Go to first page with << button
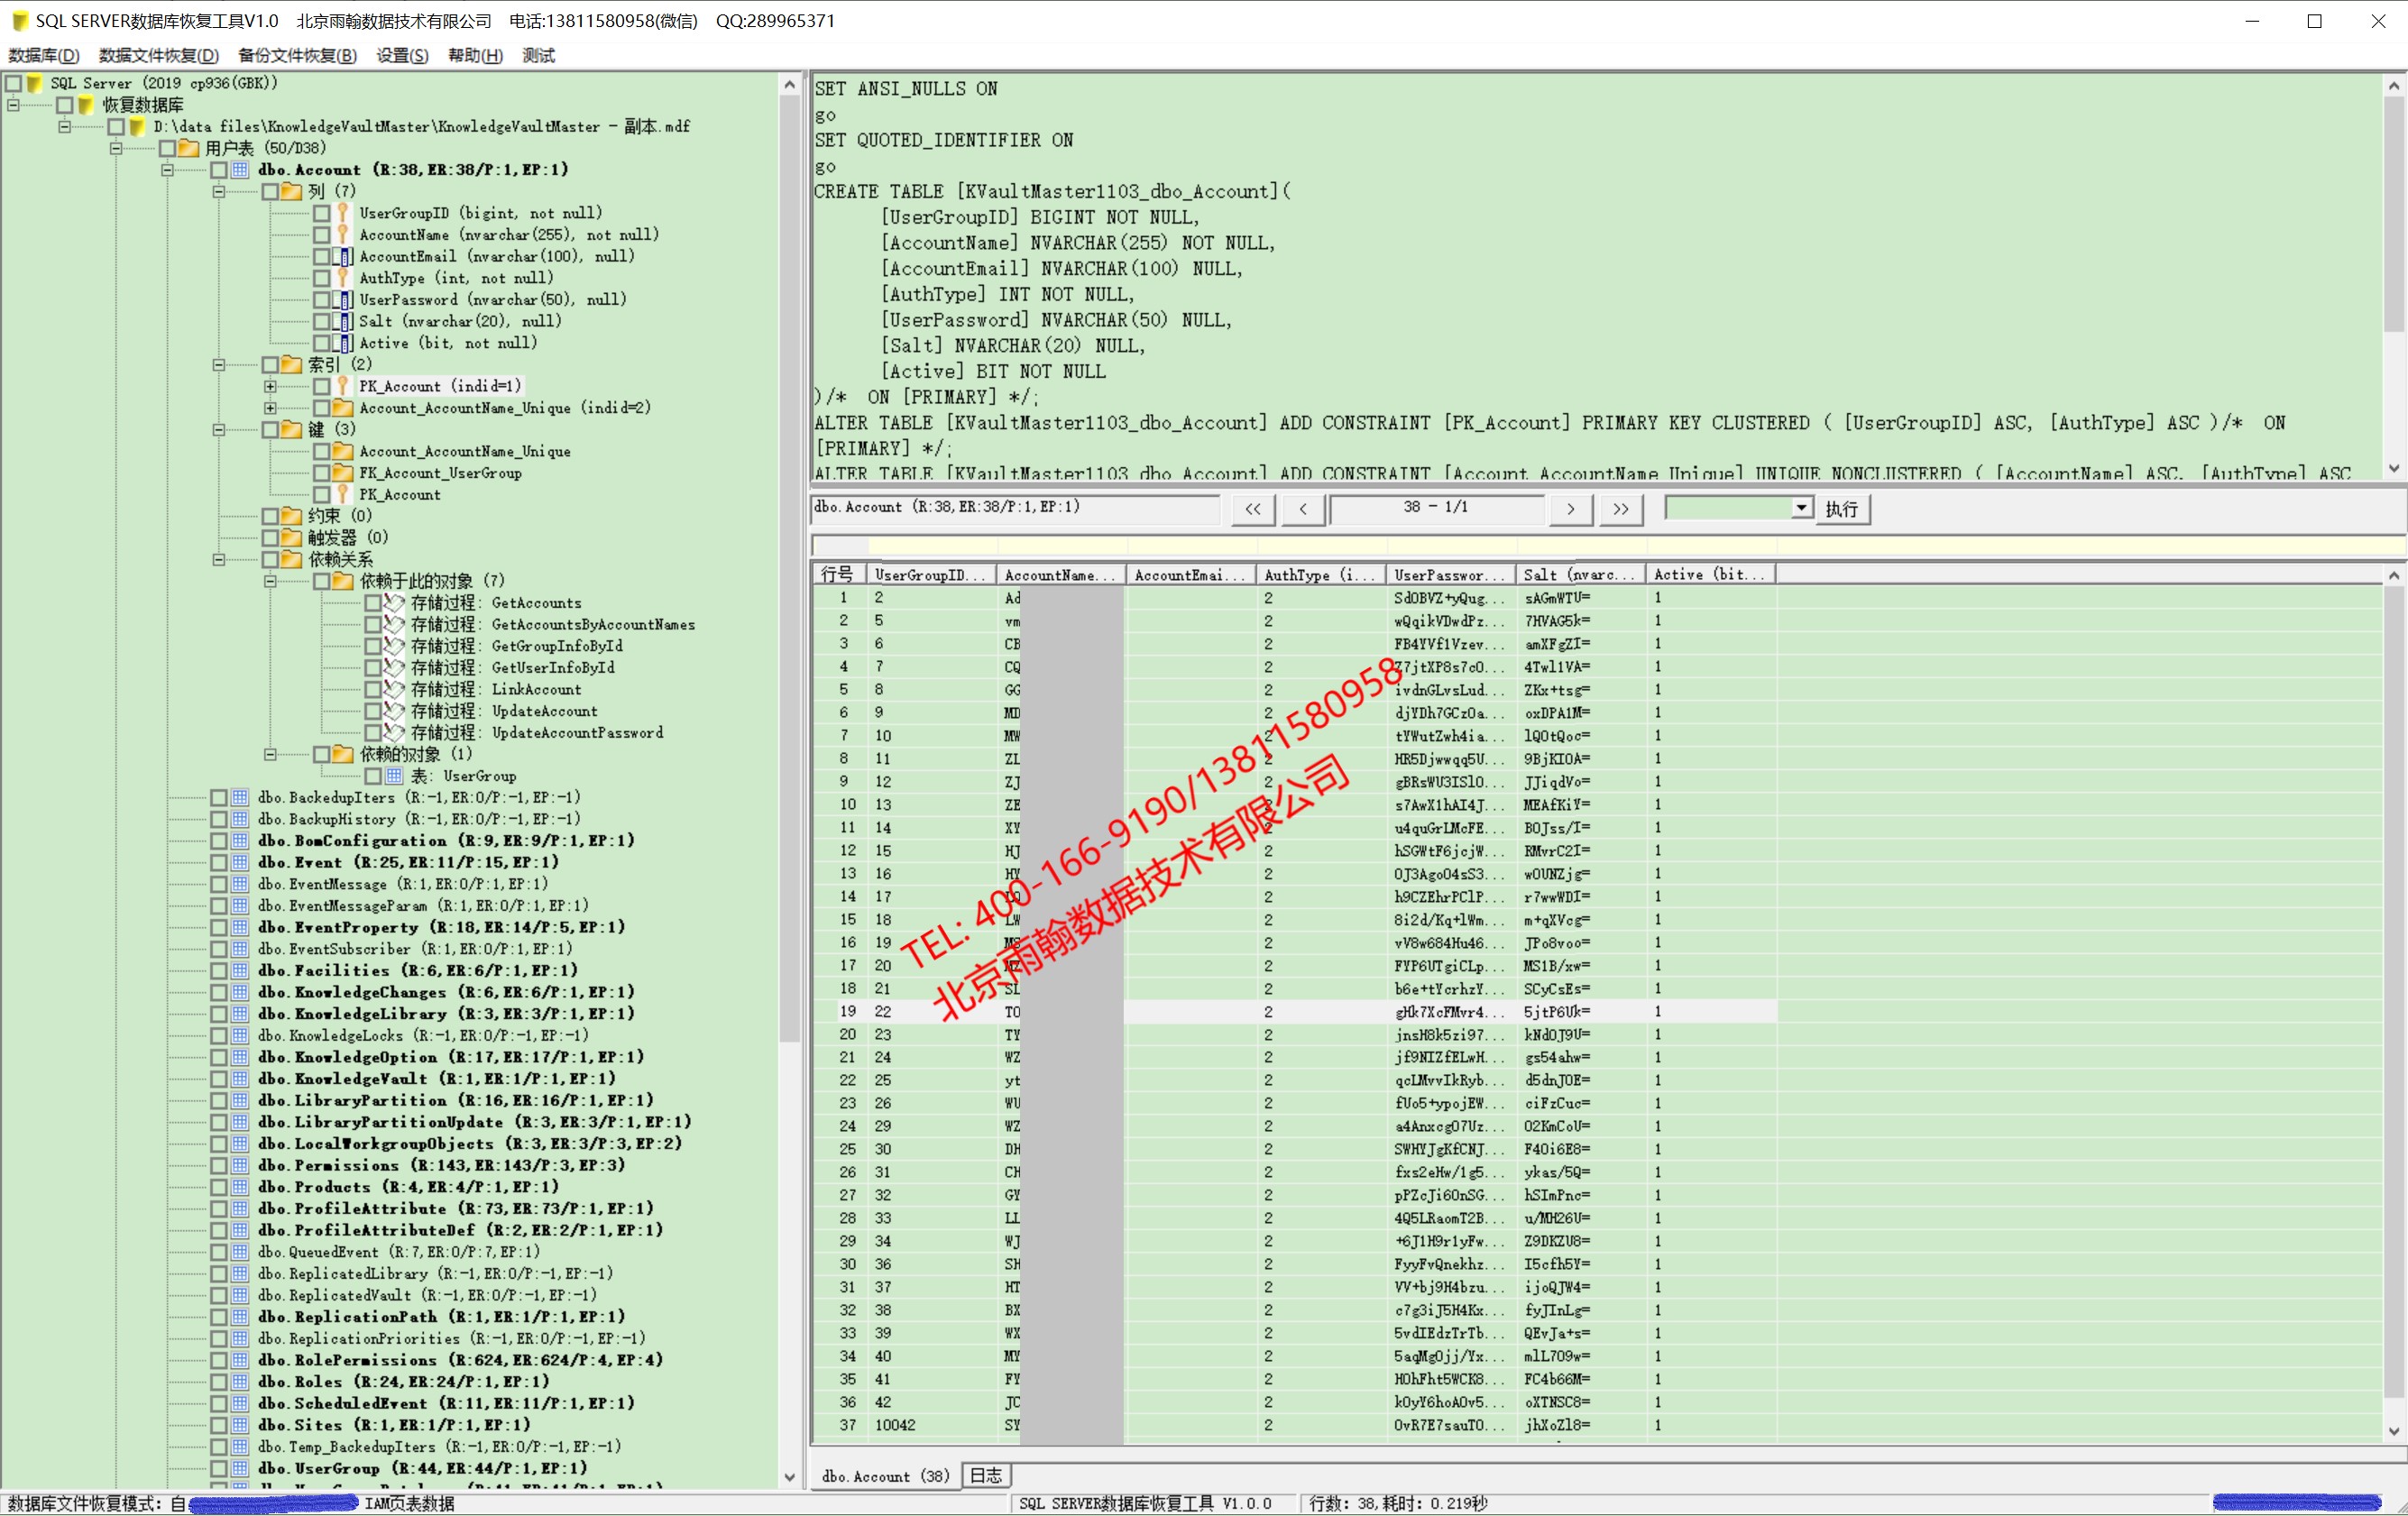 click(1253, 509)
